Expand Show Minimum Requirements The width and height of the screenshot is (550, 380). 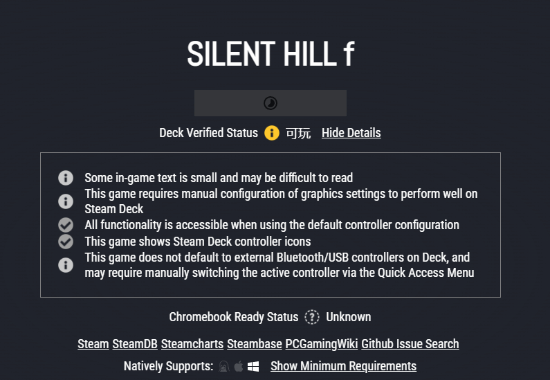tap(343, 366)
